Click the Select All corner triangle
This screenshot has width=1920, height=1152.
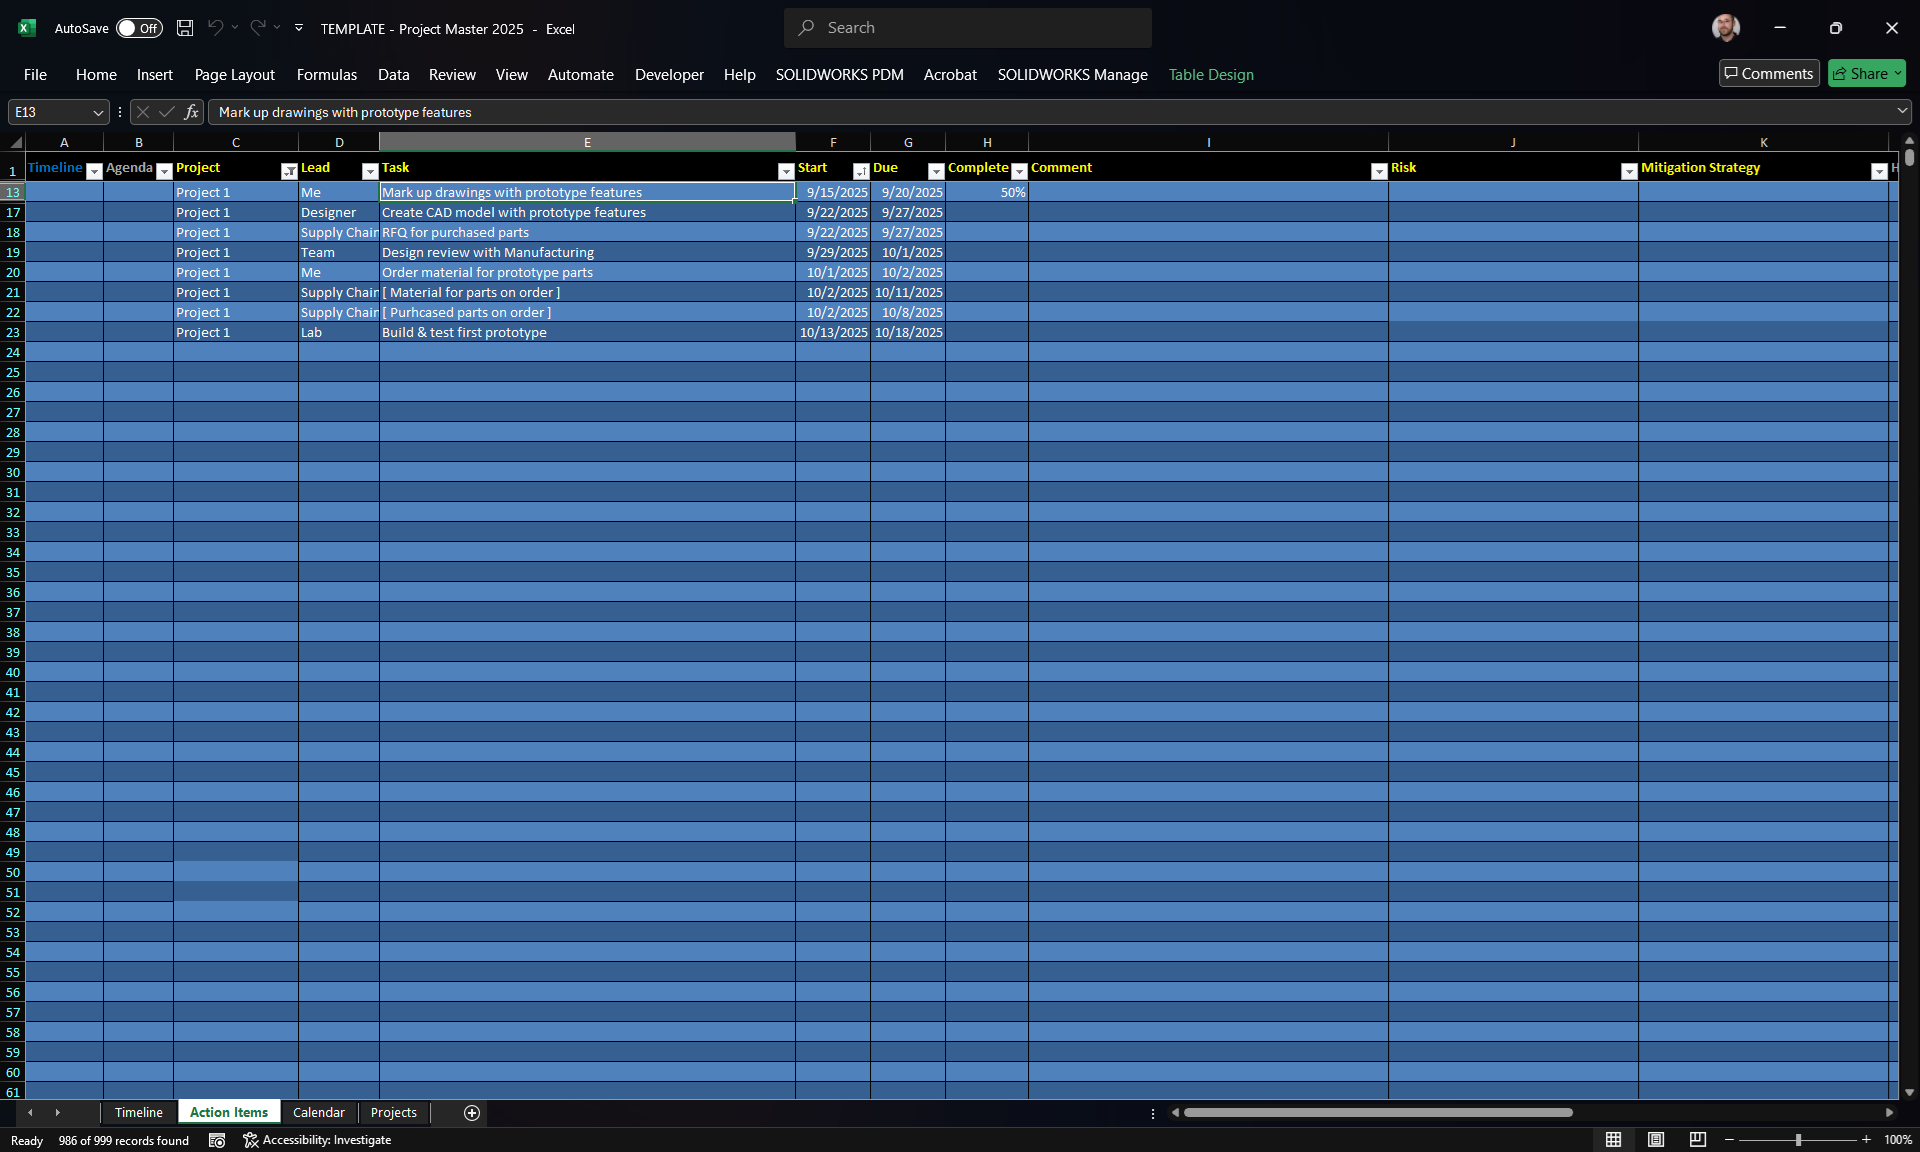(x=15, y=142)
